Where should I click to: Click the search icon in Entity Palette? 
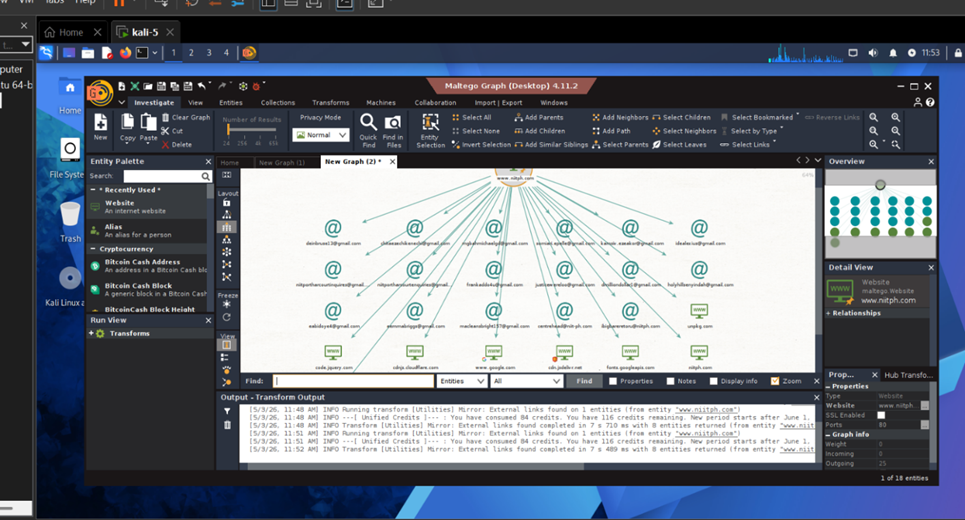click(x=206, y=177)
